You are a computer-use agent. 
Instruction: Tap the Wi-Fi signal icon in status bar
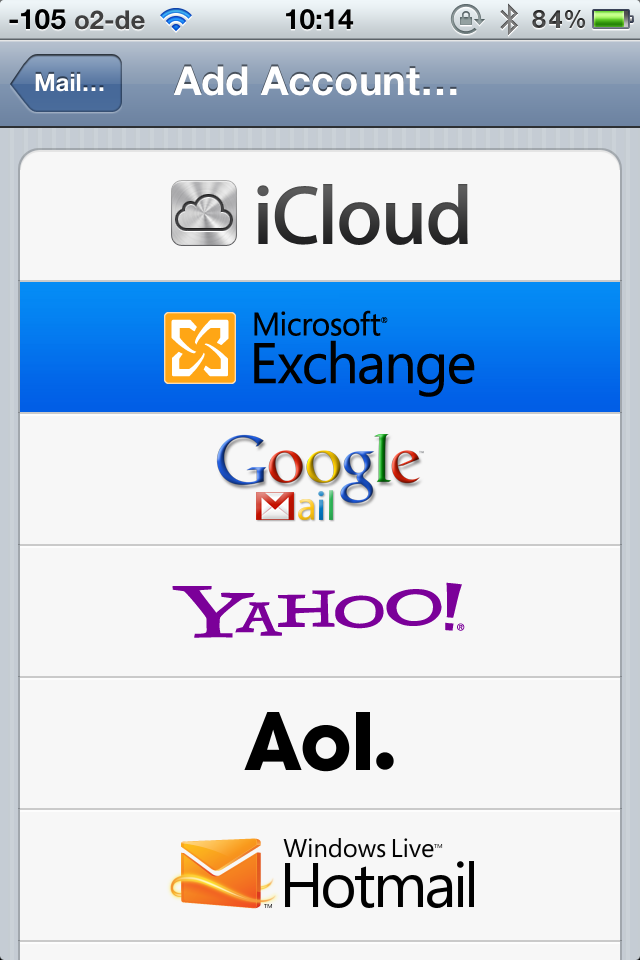click(176, 20)
